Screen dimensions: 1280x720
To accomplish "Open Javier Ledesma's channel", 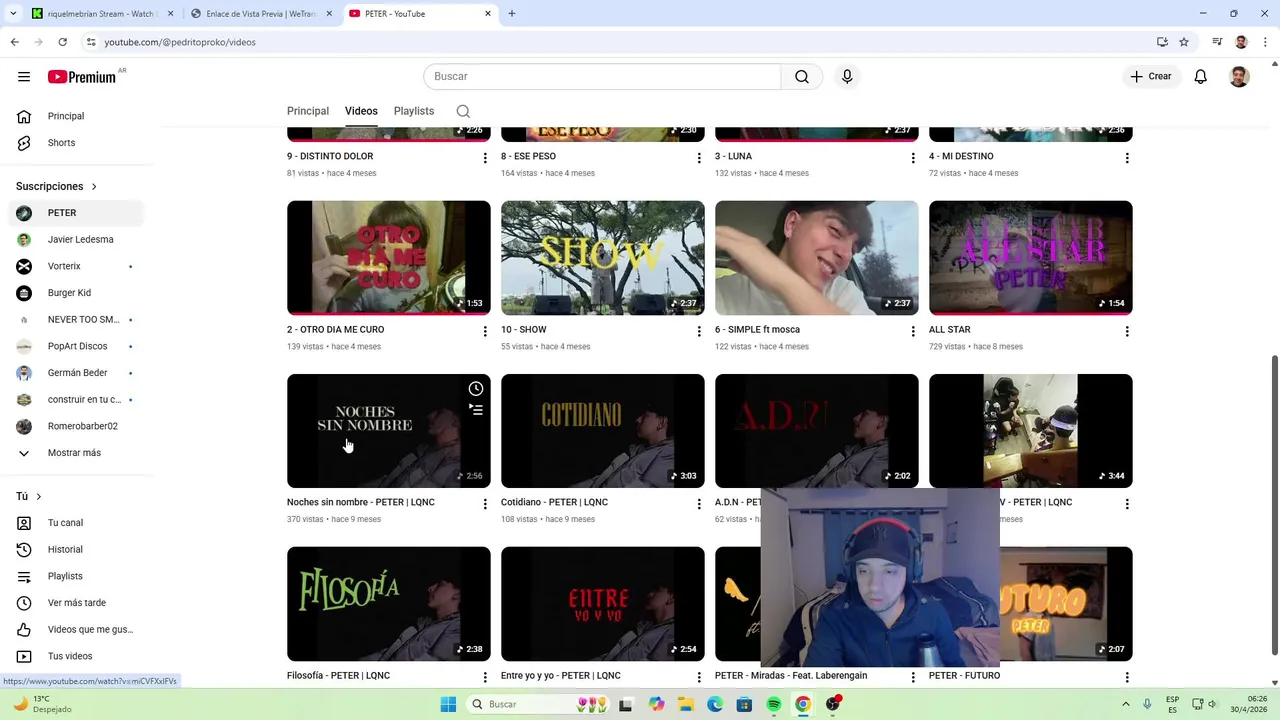I will point(74,240).
